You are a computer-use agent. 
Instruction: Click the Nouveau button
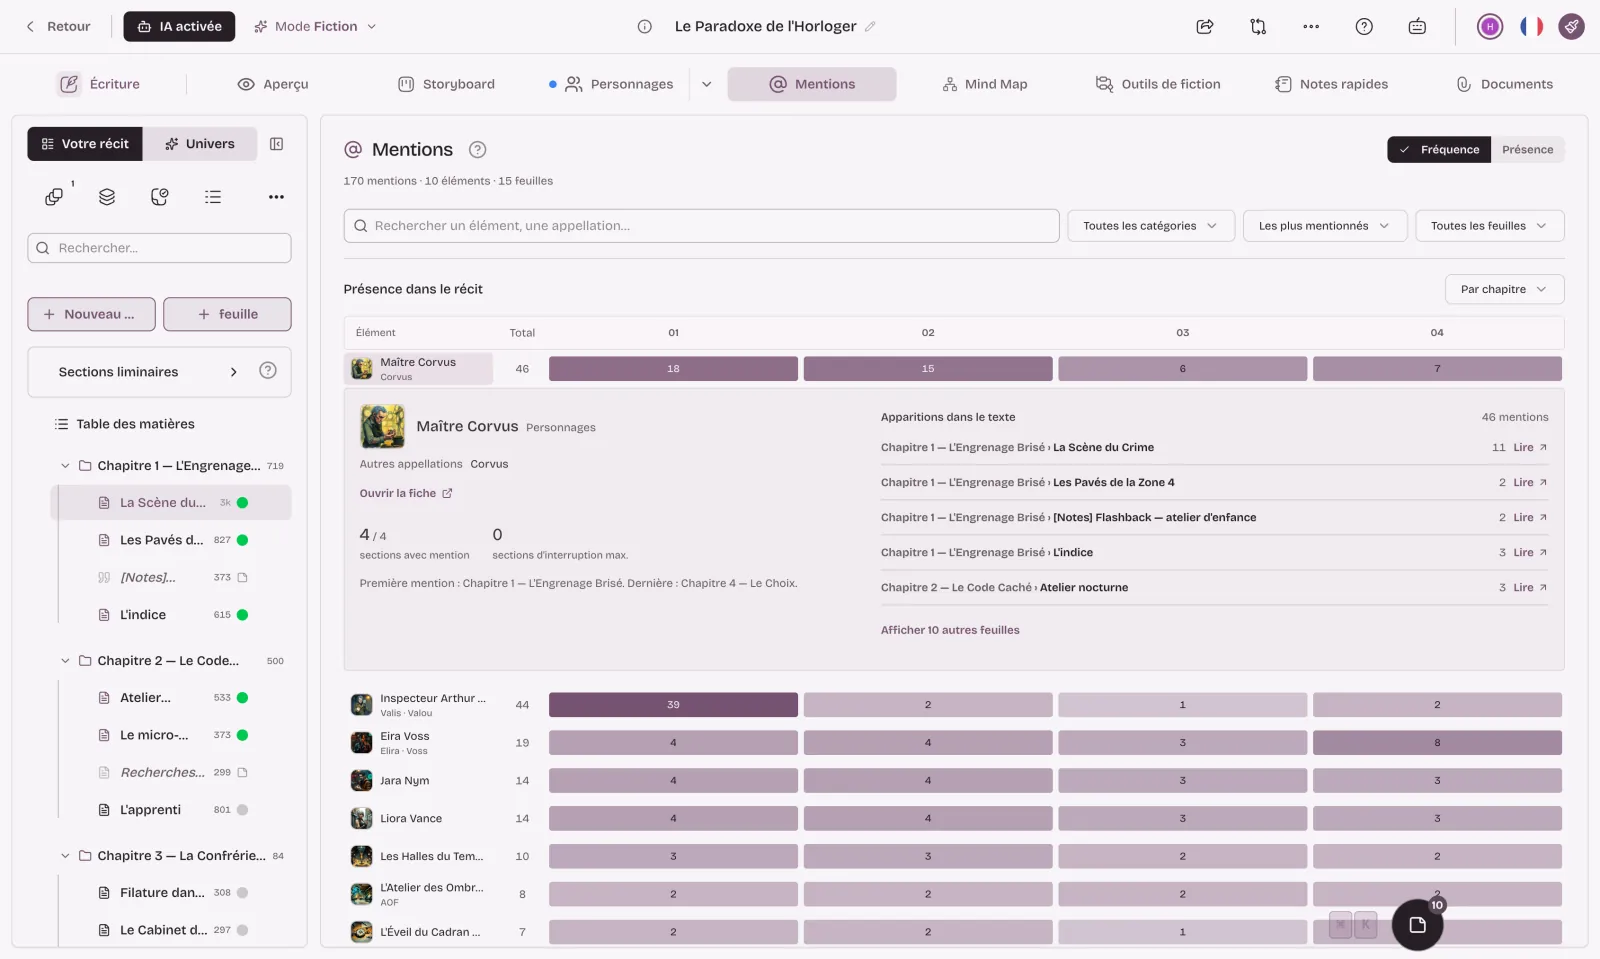click(91, 314)
